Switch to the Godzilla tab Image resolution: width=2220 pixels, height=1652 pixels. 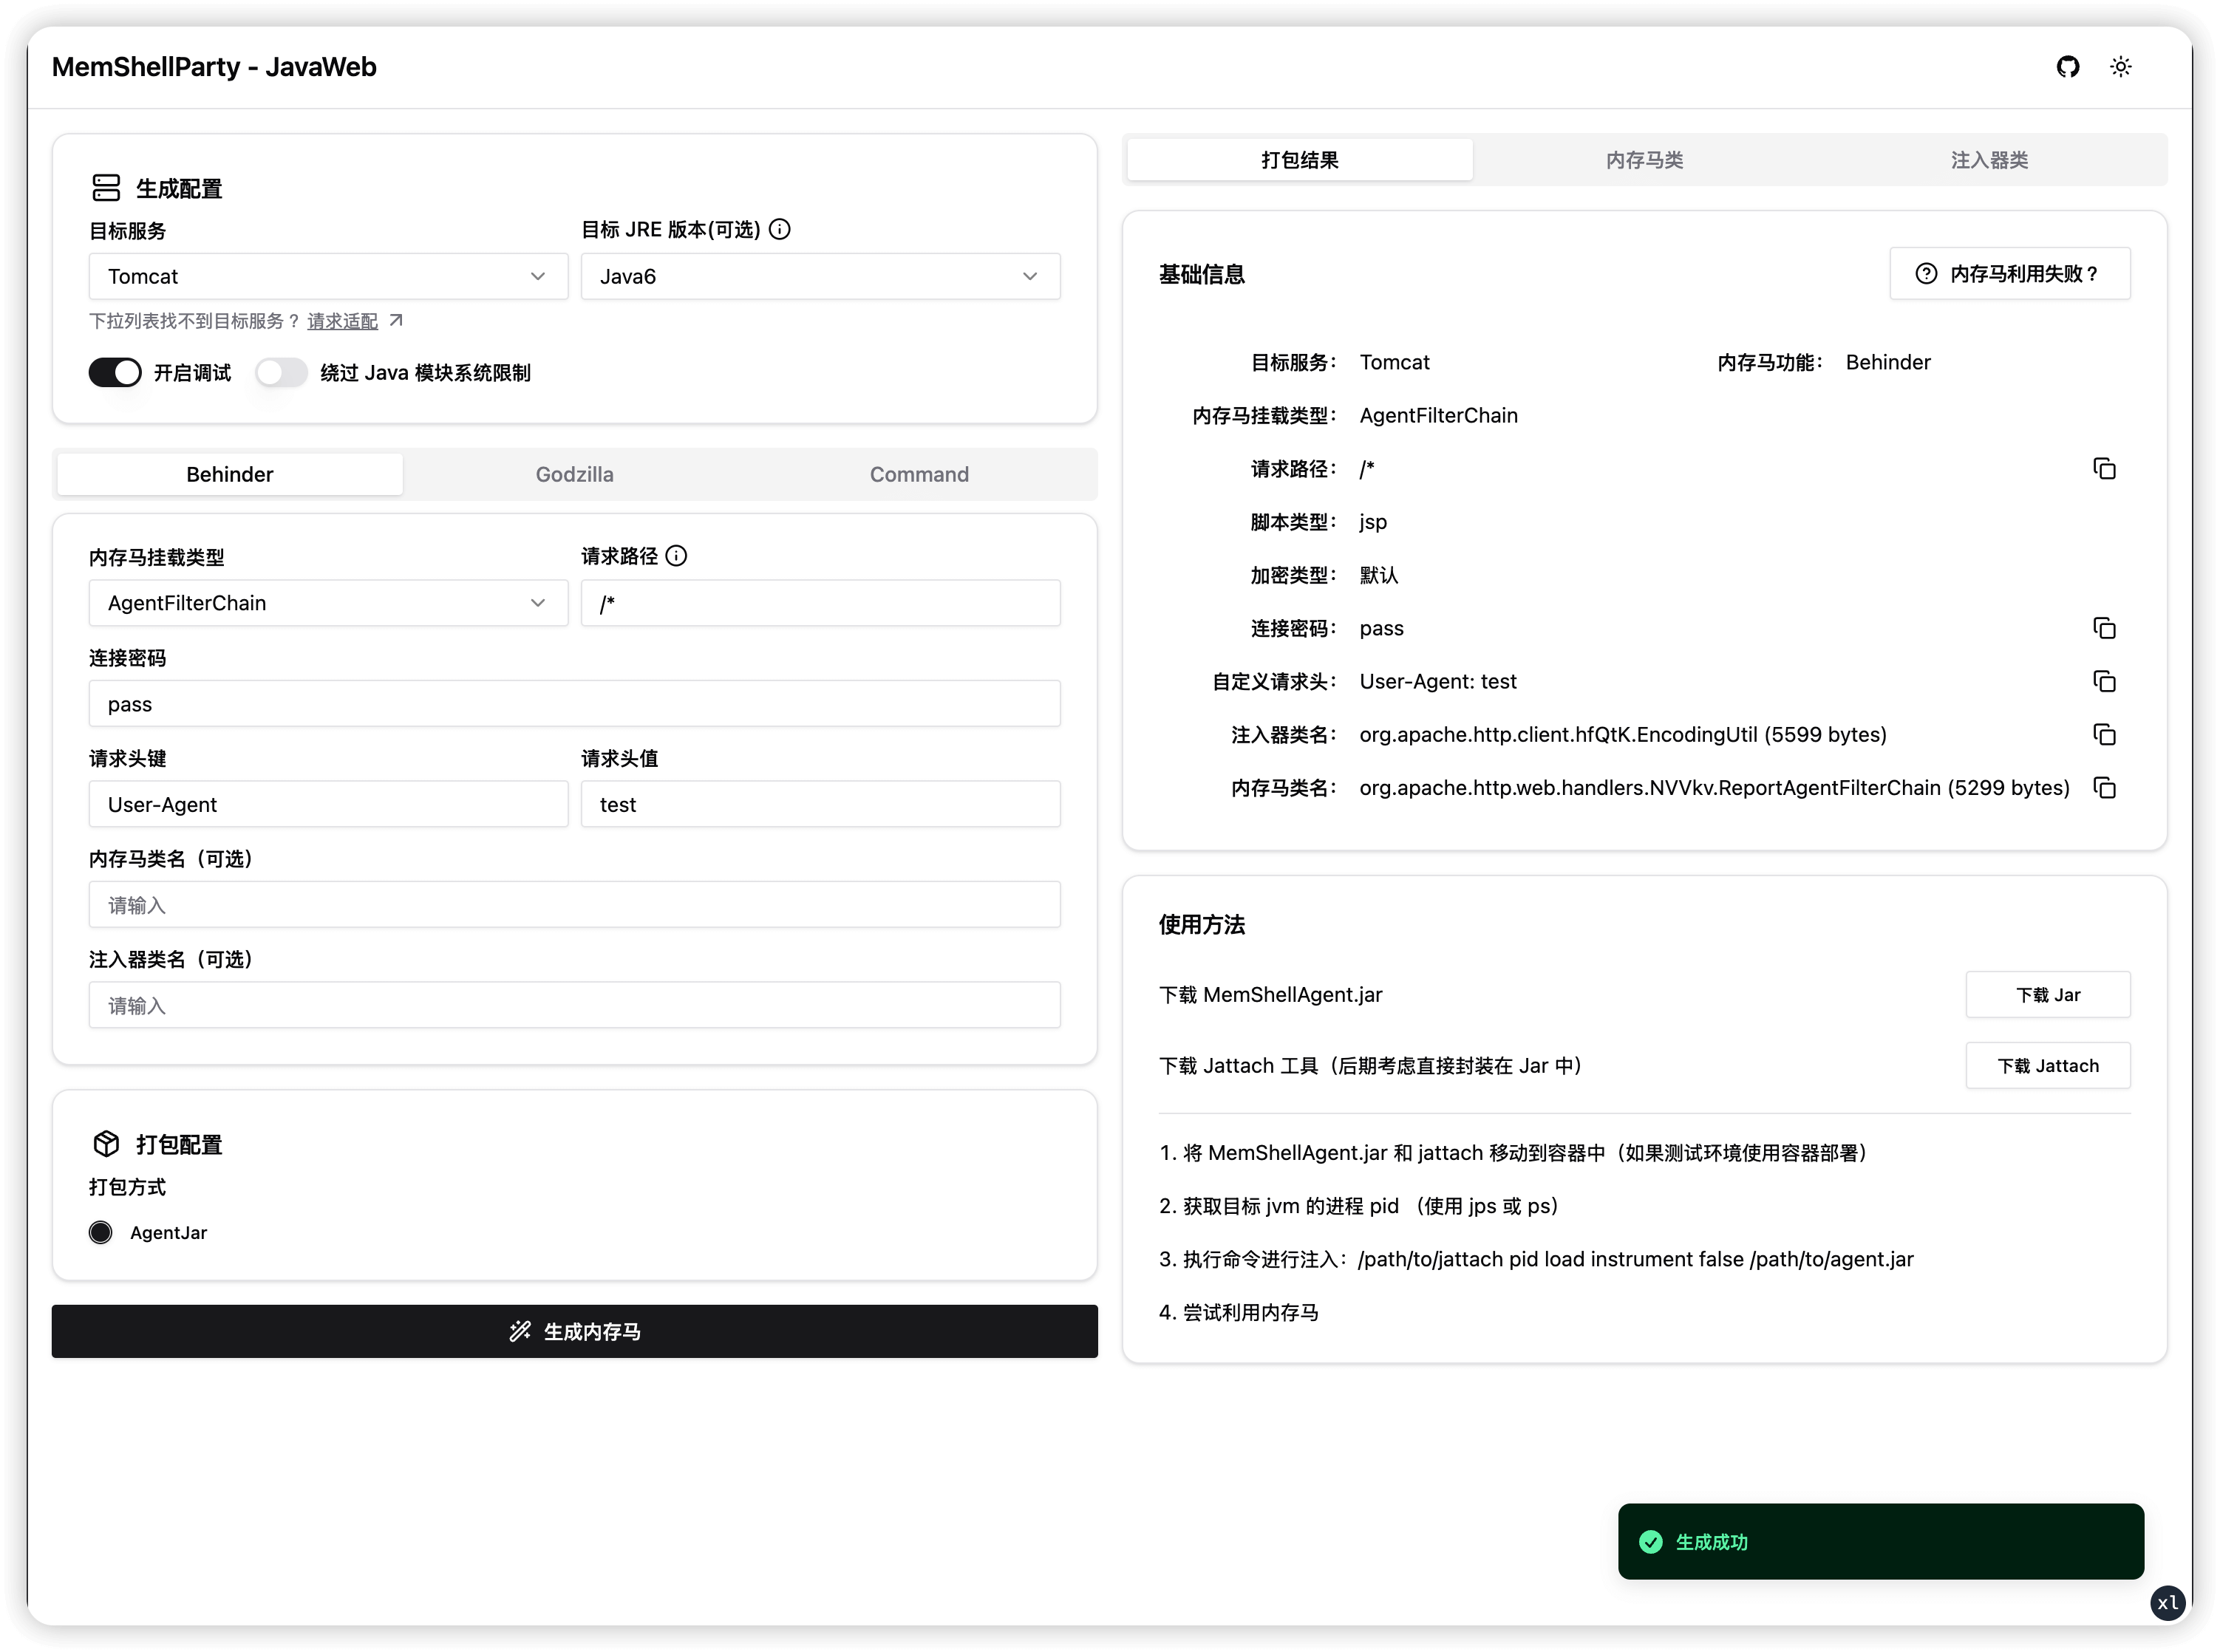click(575, 474)
